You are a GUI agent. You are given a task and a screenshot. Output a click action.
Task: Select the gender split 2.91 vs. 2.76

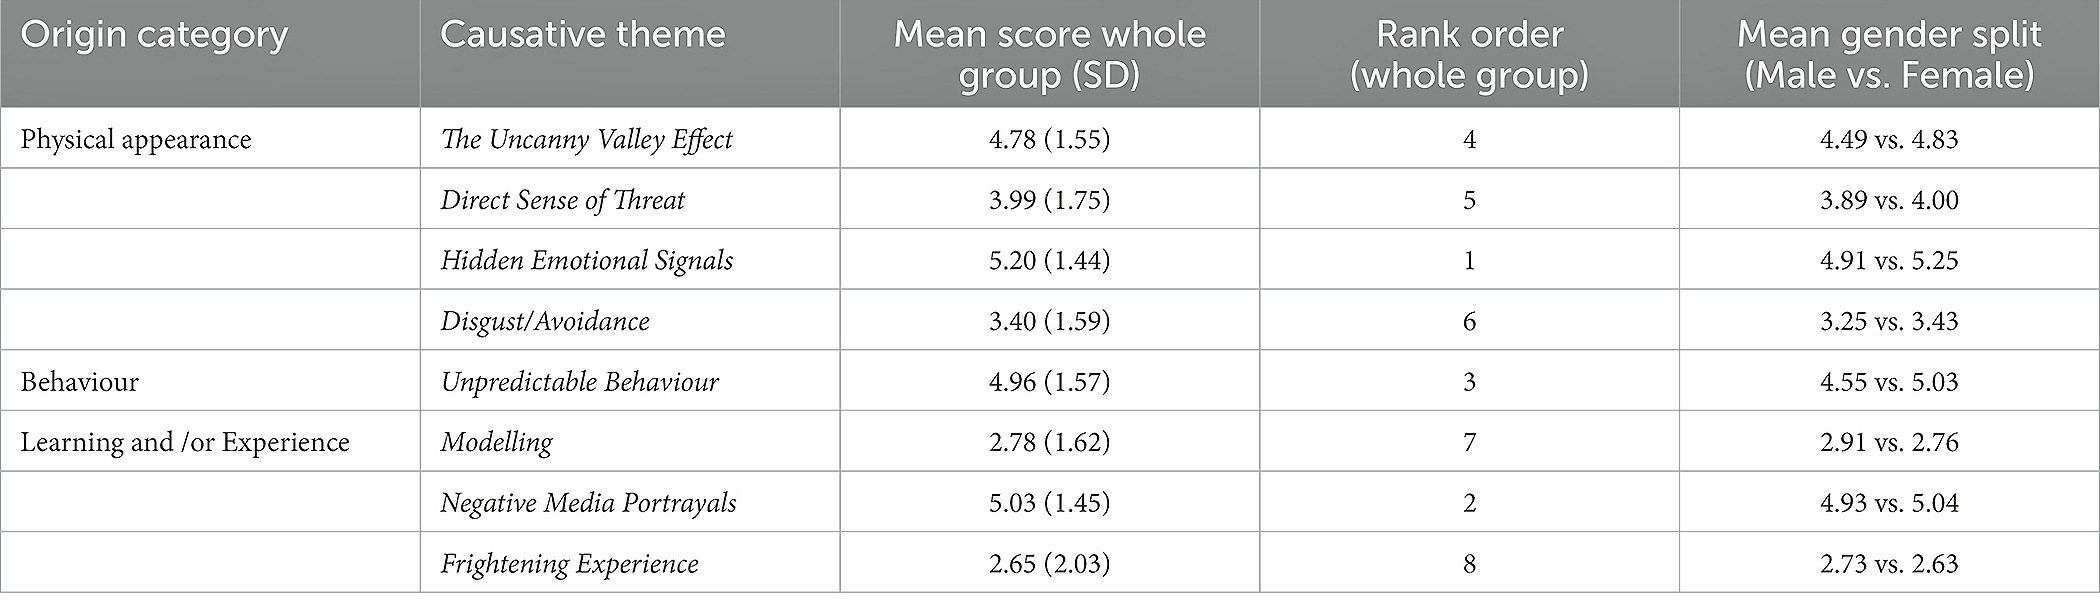[1889, 442]
